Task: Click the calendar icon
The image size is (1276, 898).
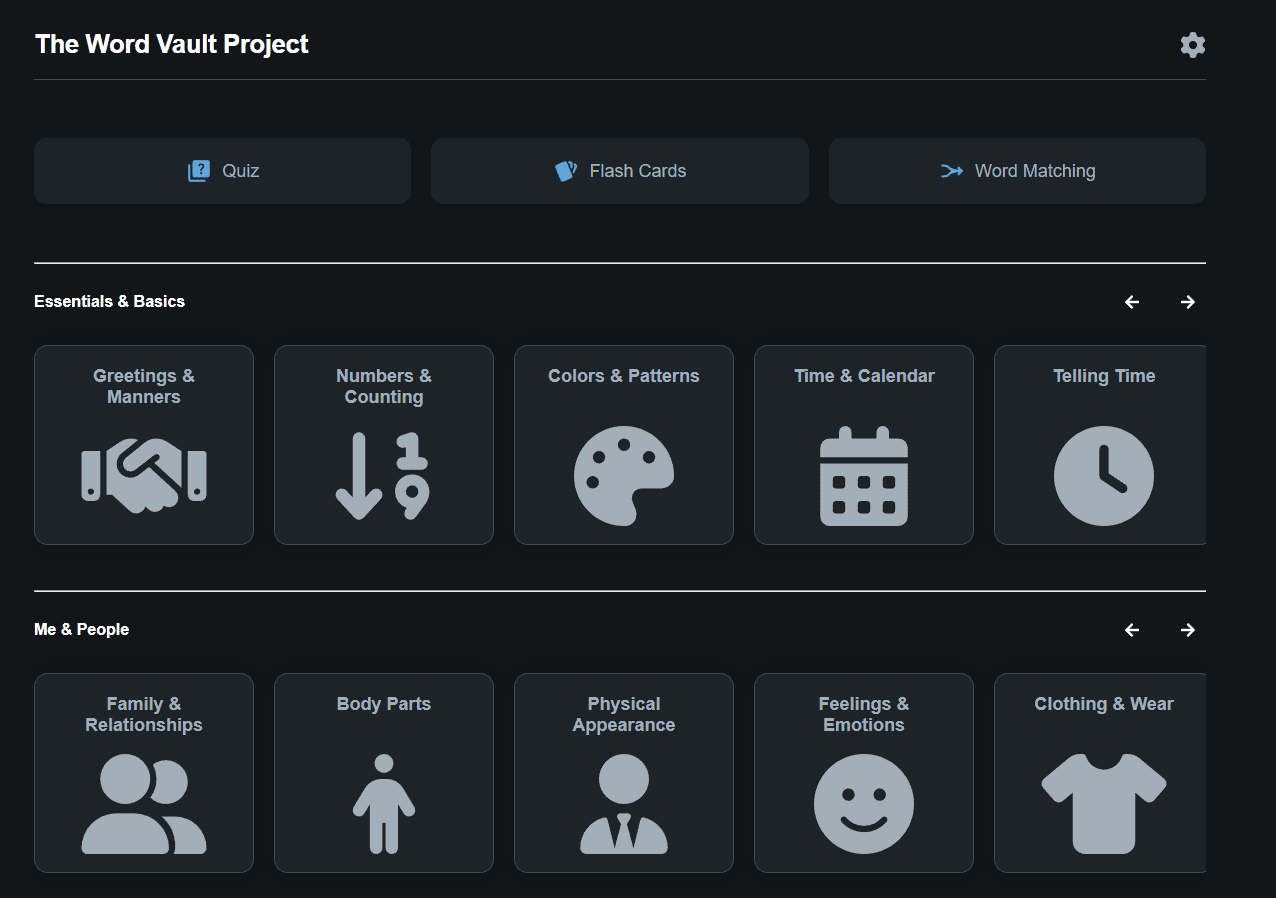Action: tap(864, 476)
